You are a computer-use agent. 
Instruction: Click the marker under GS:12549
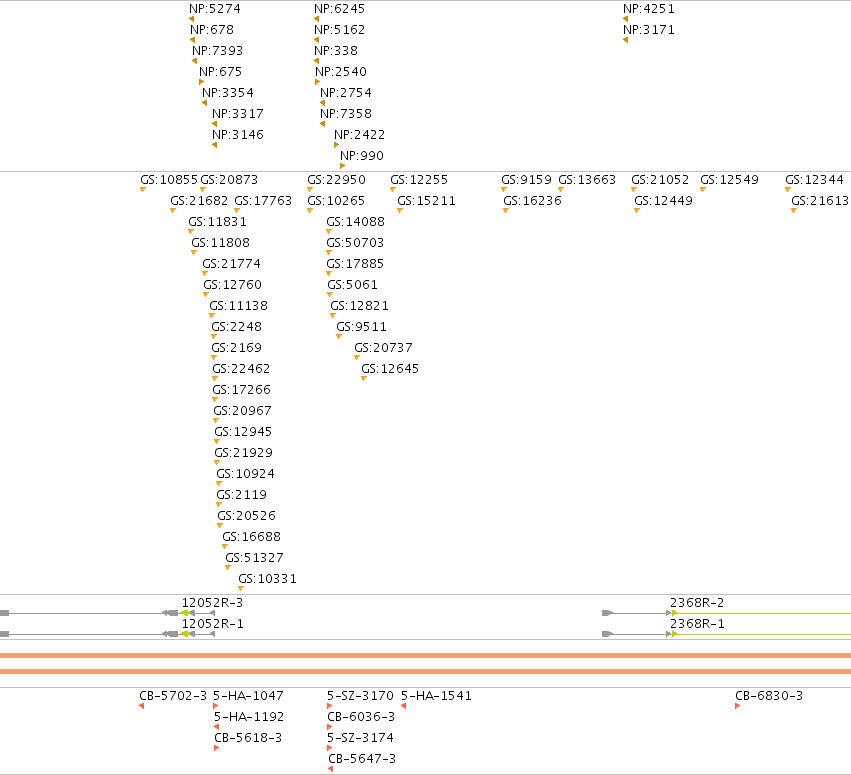(x=703, y=189)
